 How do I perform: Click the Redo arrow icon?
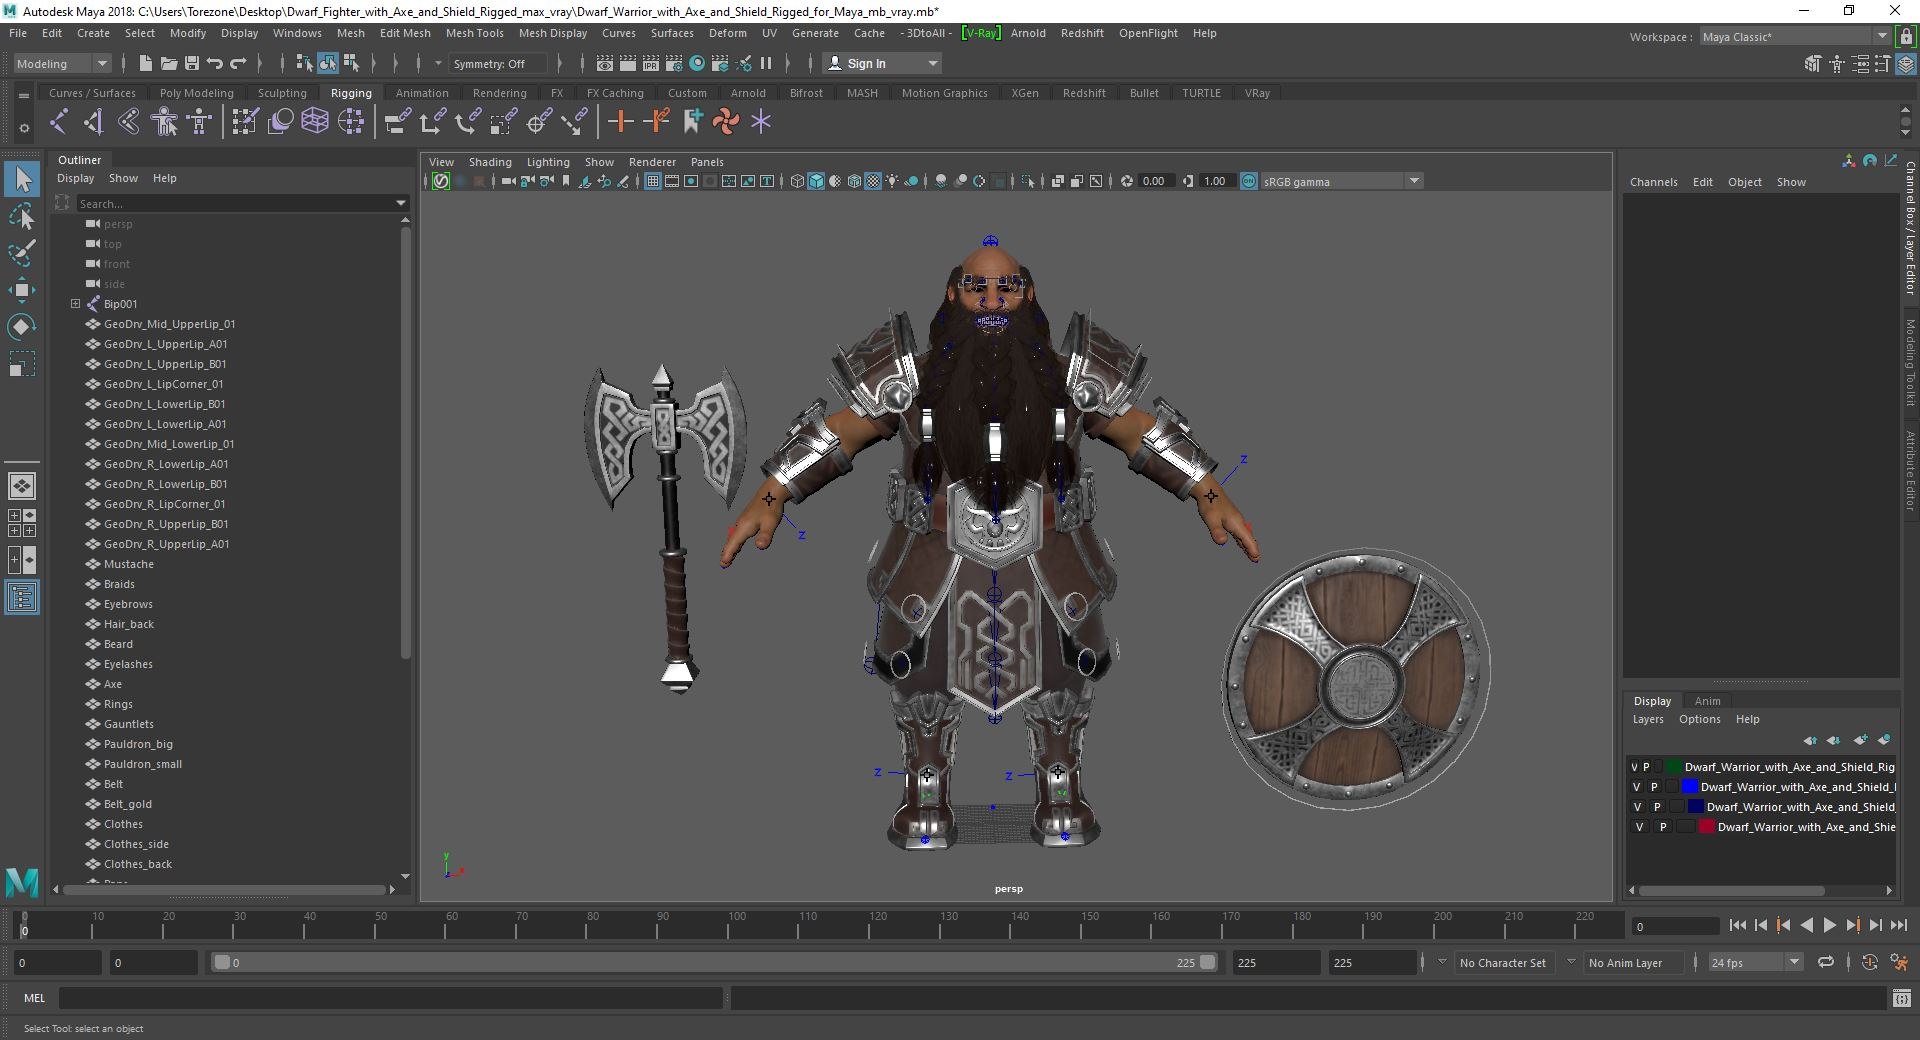coord(238,63)
